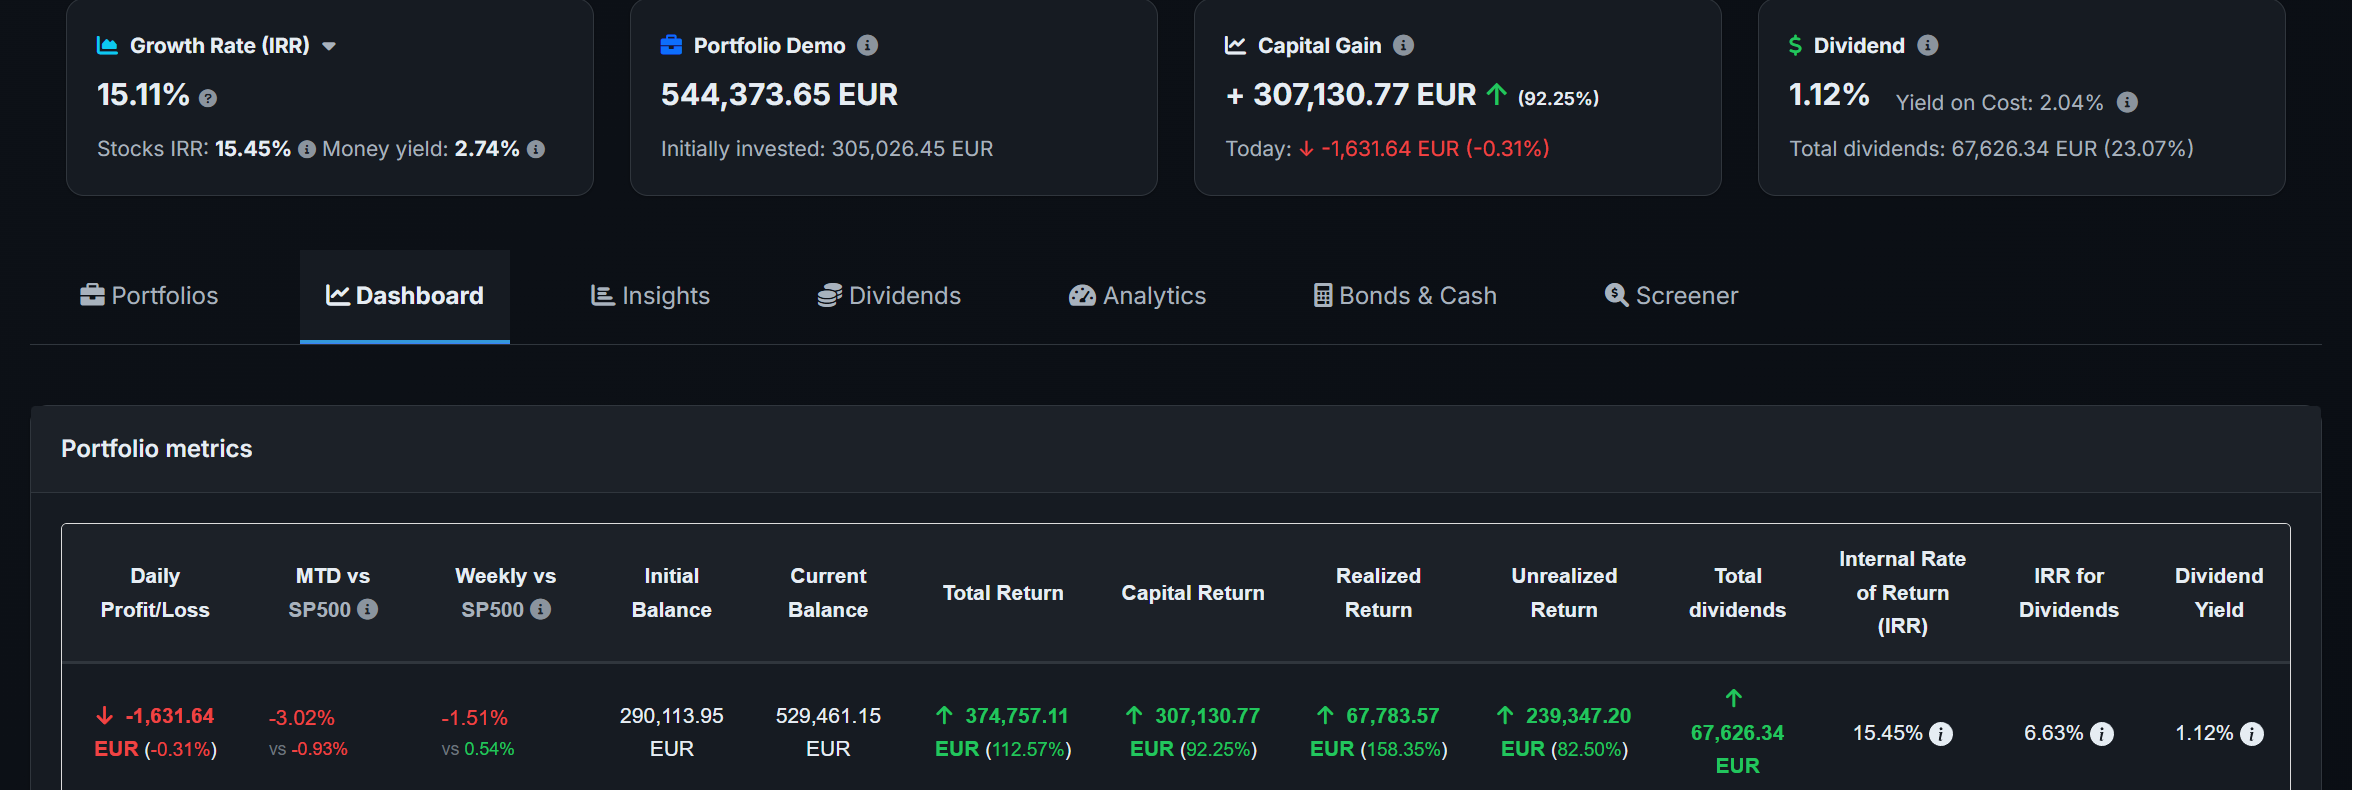Click the Total Return column header
Image resolution: width=2367 pixels, height=790 pixels.
coord(1003,593)
